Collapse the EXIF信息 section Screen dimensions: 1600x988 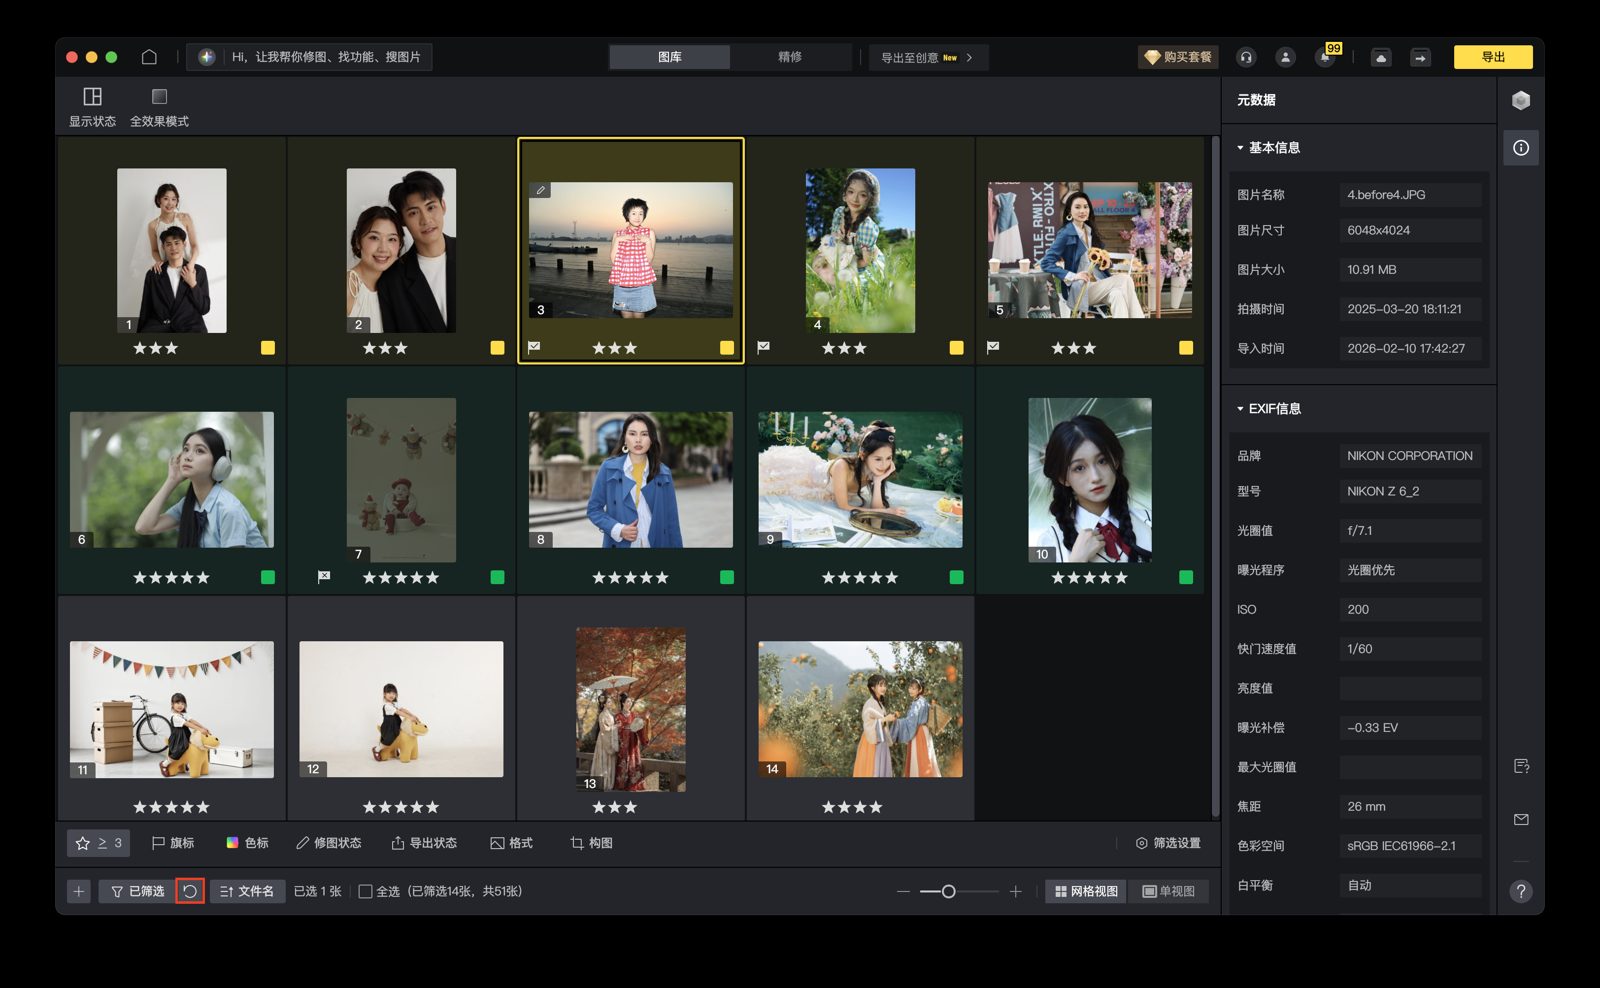(1238, 408)
